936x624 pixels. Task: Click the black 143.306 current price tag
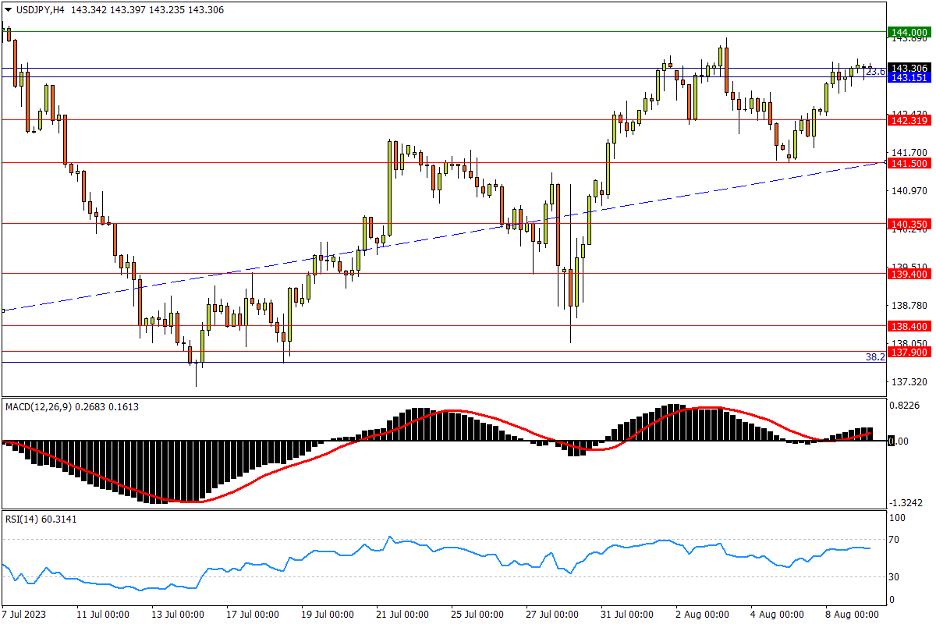point(909,68)
